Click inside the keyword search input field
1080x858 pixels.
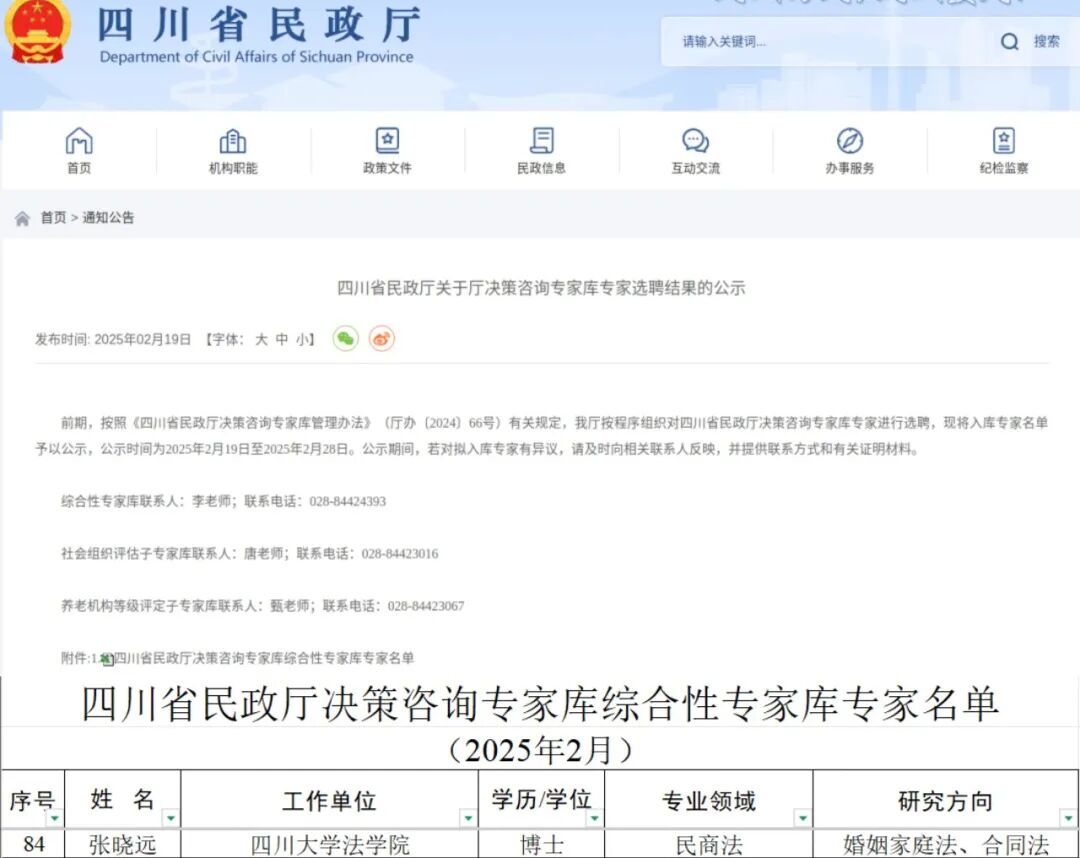pyautogui.click(x=800, y=43)
